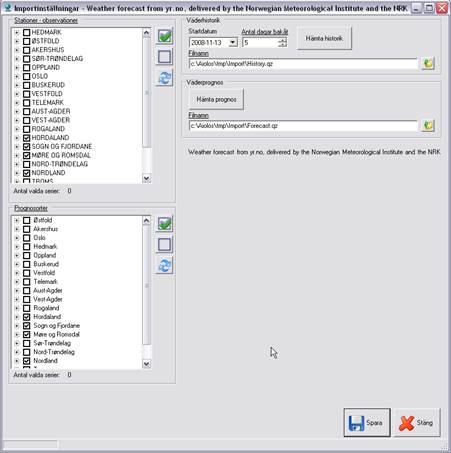451x453 pixels.
Task: Uncheck HORDALAND in the stations list
Action: pos(27,138)
